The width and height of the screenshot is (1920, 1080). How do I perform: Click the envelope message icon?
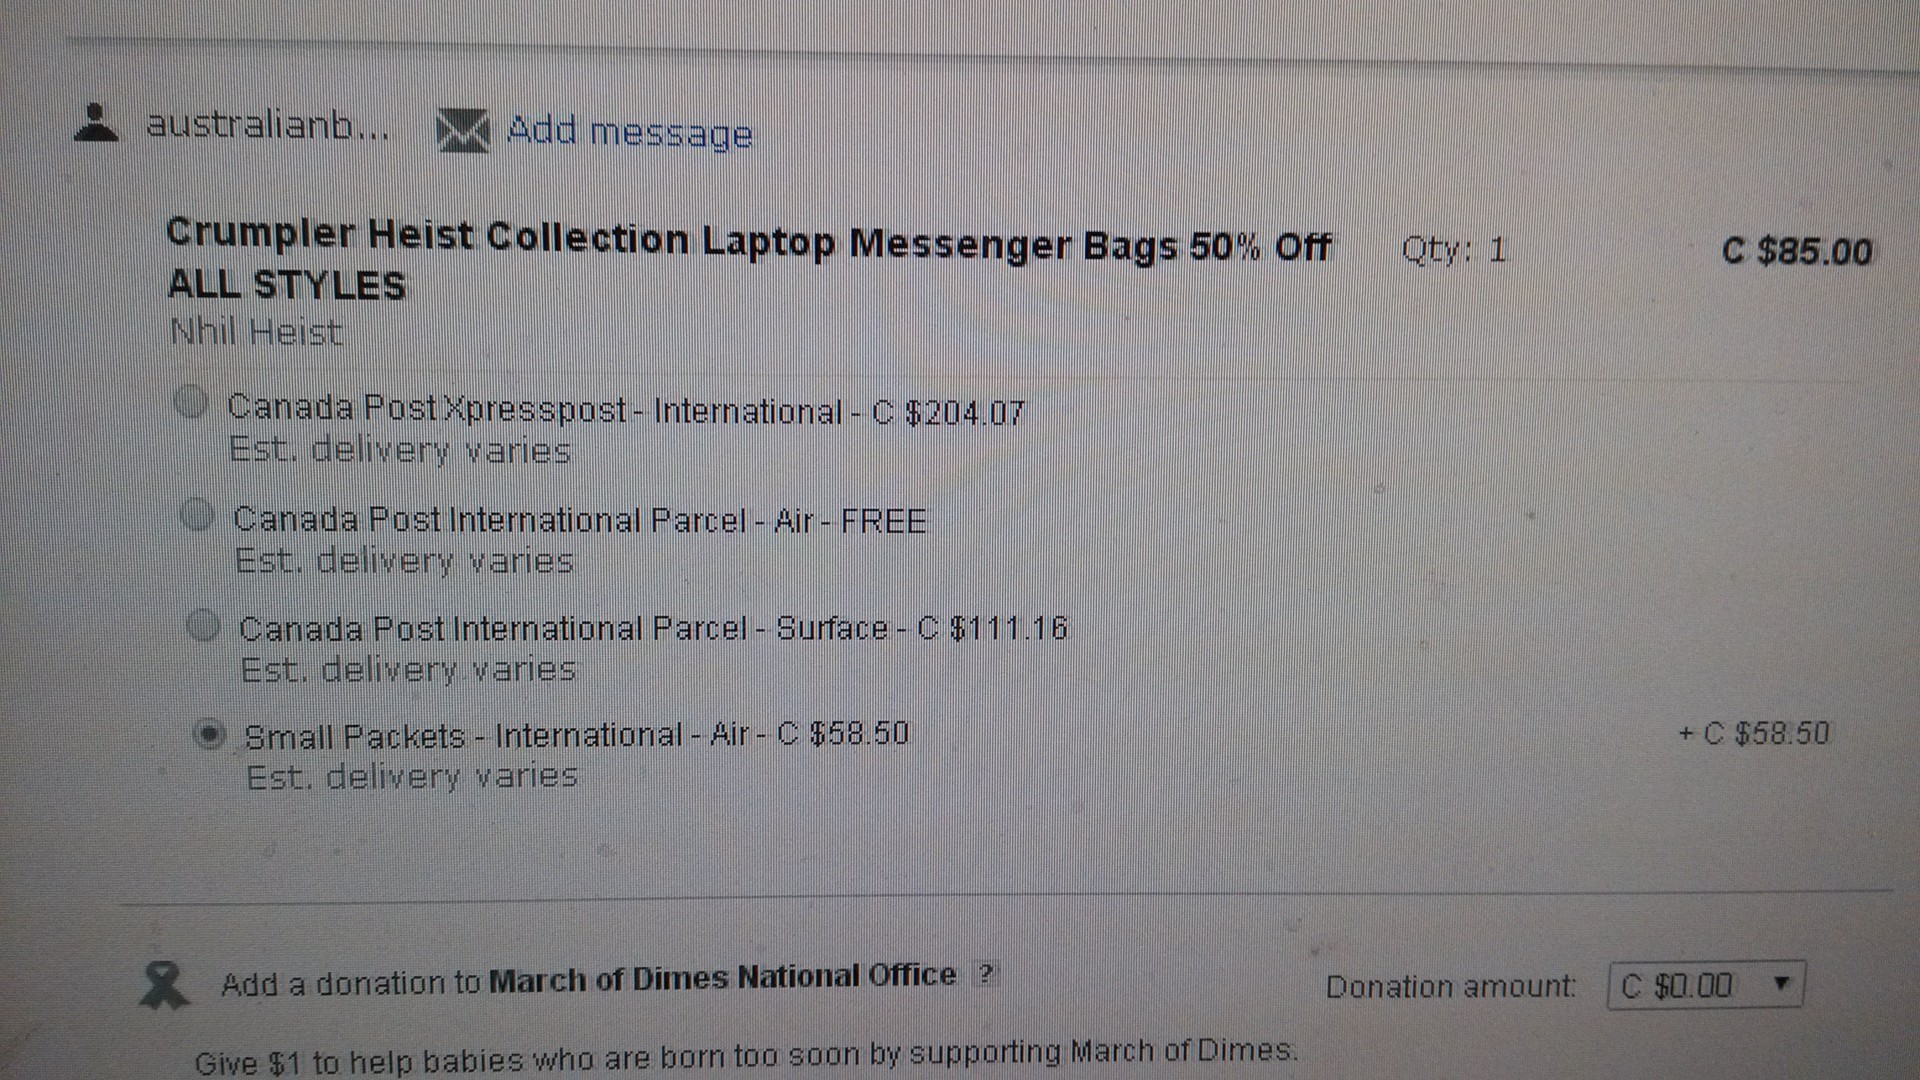[x=462, y=131]
